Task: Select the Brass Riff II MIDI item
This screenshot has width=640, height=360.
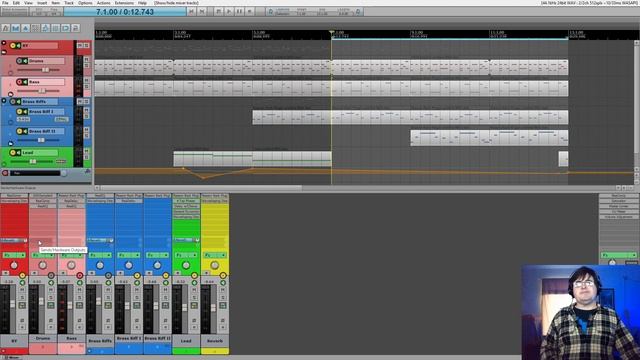Action: 489,138
